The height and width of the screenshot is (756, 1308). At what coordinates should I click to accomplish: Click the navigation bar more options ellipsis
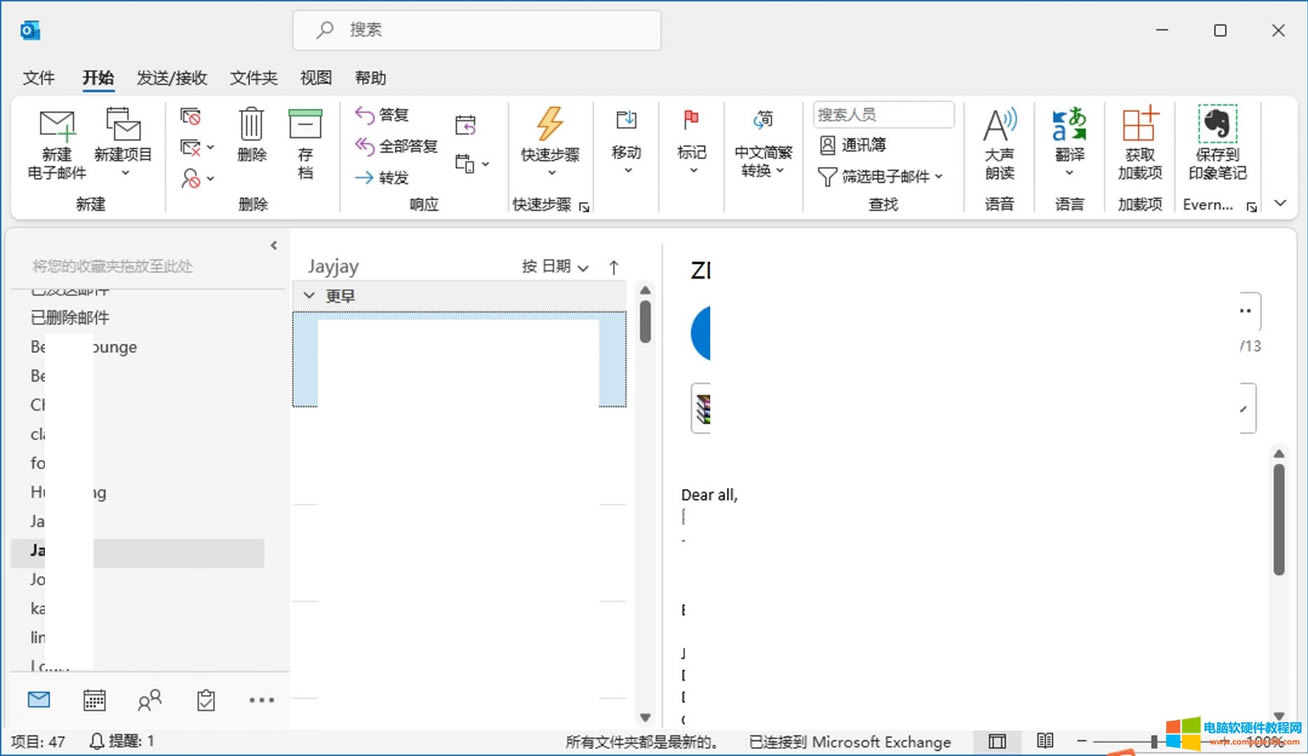point(261,700)
